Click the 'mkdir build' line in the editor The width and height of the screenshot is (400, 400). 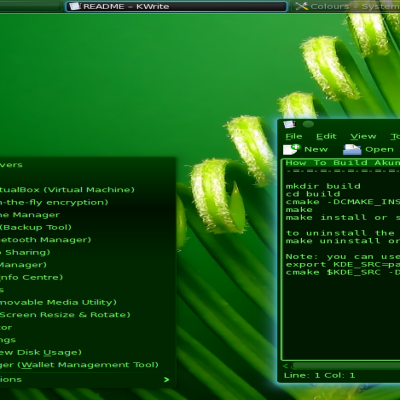coord(323,186)
